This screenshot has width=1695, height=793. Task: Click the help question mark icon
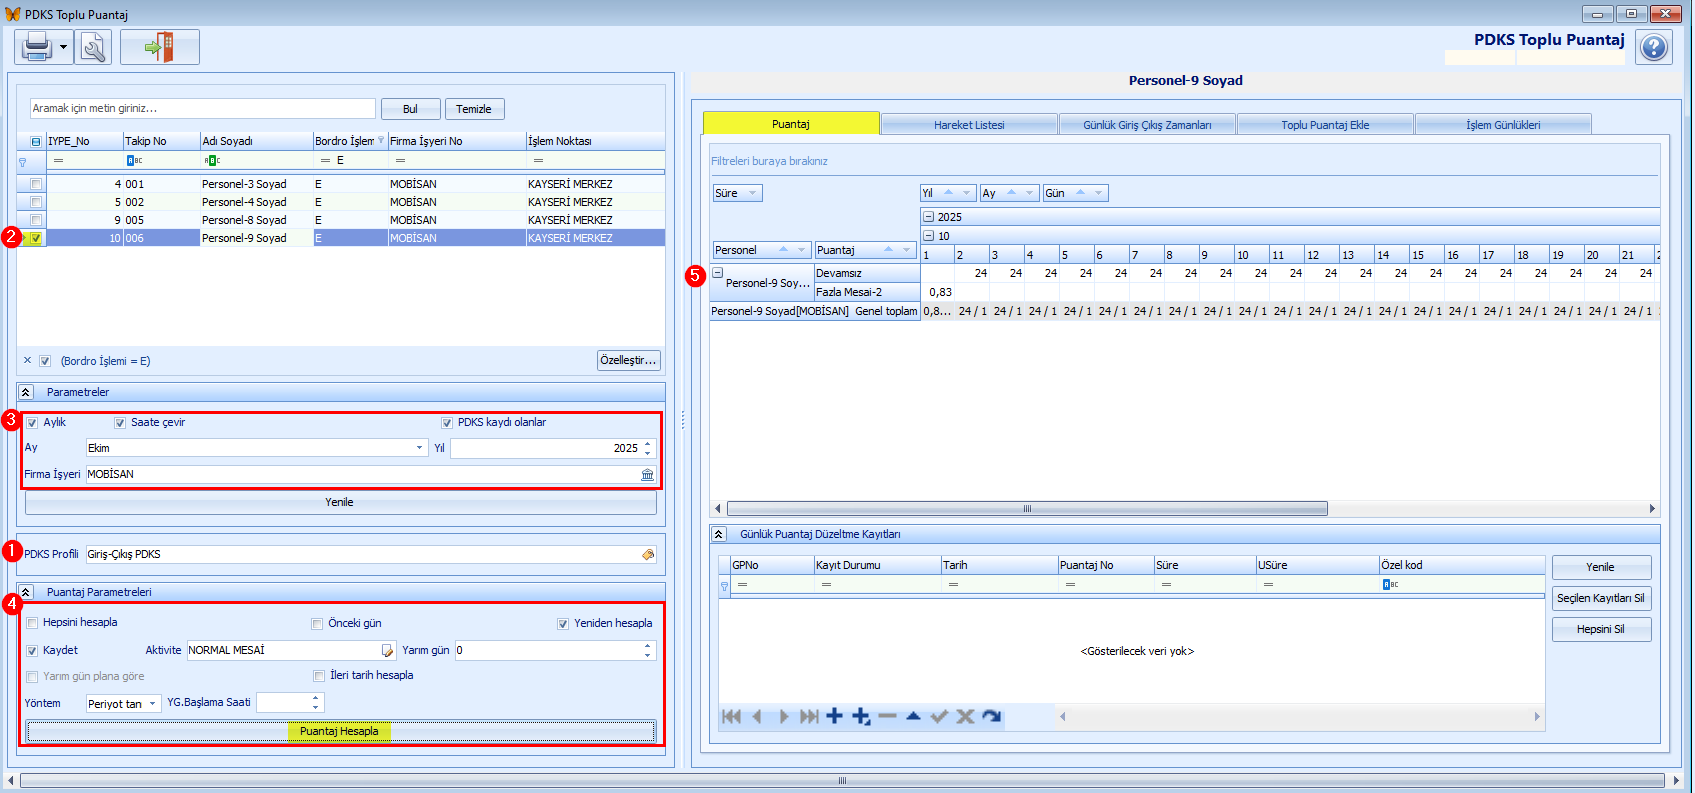pos(1654,47)
